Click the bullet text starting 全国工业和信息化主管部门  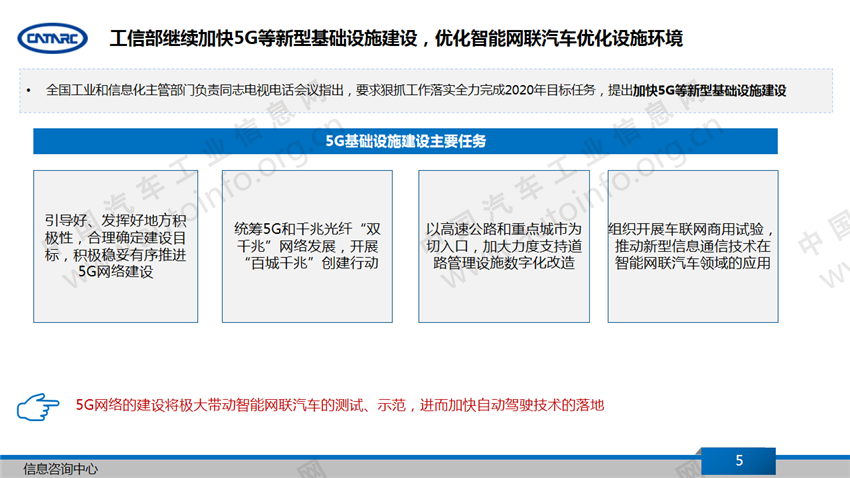click(416, 91)
